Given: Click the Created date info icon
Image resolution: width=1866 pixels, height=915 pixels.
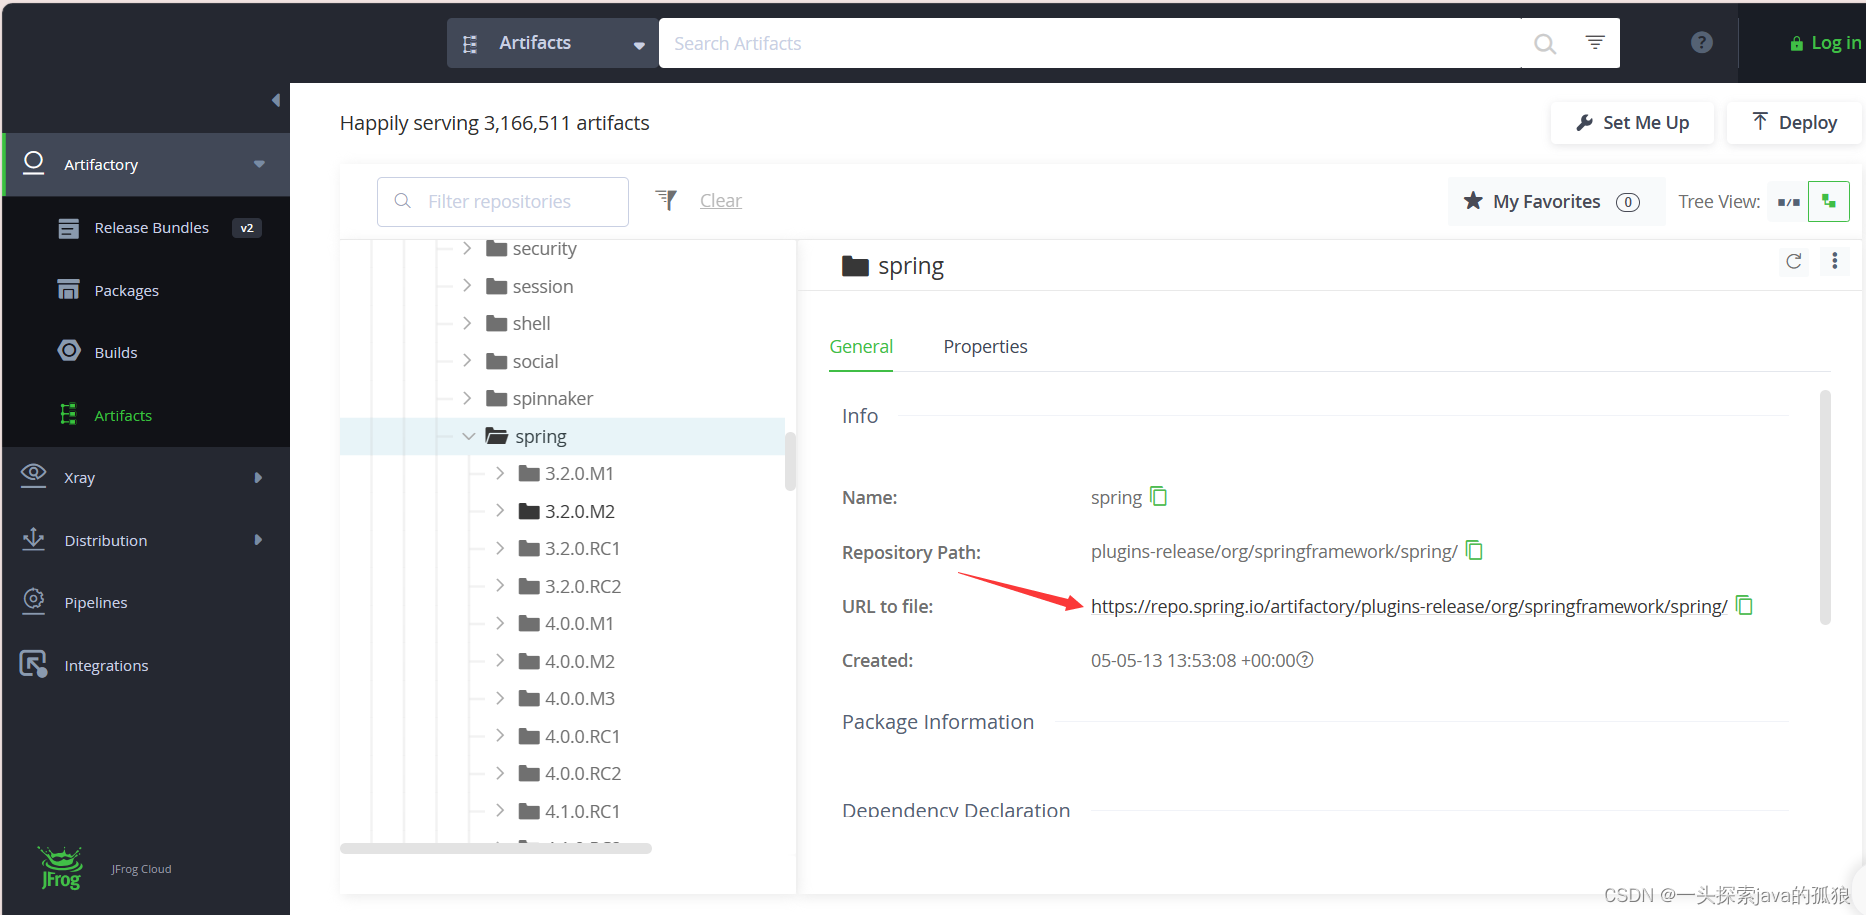Looking at the screenshot, I should click(1305, 660).
